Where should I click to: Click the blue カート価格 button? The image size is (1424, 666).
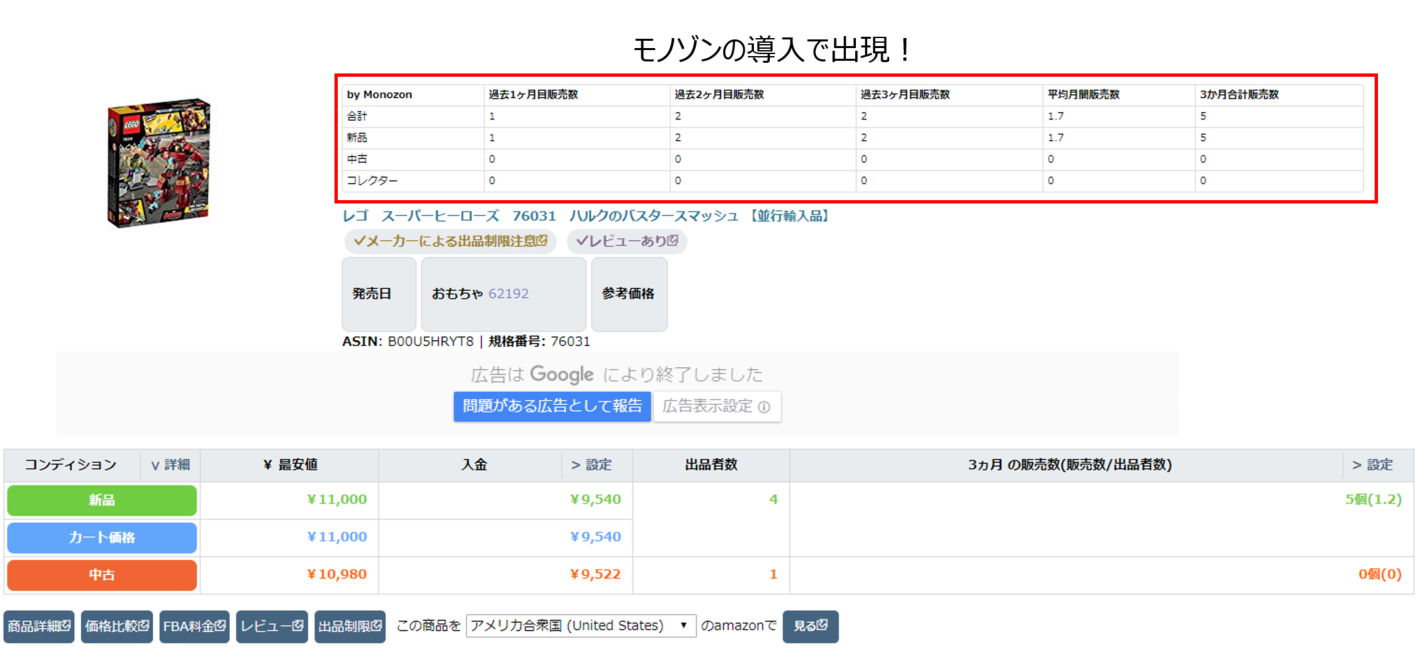pyautogui.click(x=102, y=538)
